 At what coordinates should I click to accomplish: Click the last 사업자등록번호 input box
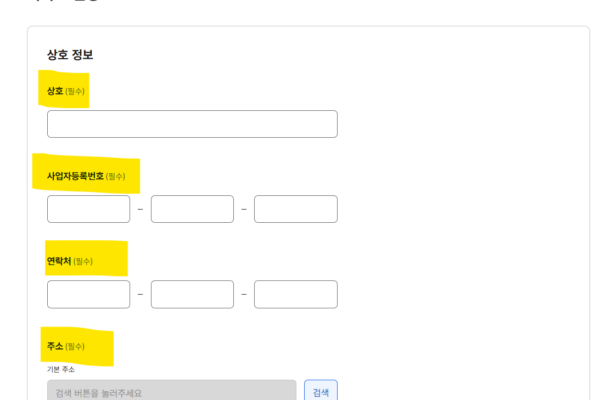point(296,209)
